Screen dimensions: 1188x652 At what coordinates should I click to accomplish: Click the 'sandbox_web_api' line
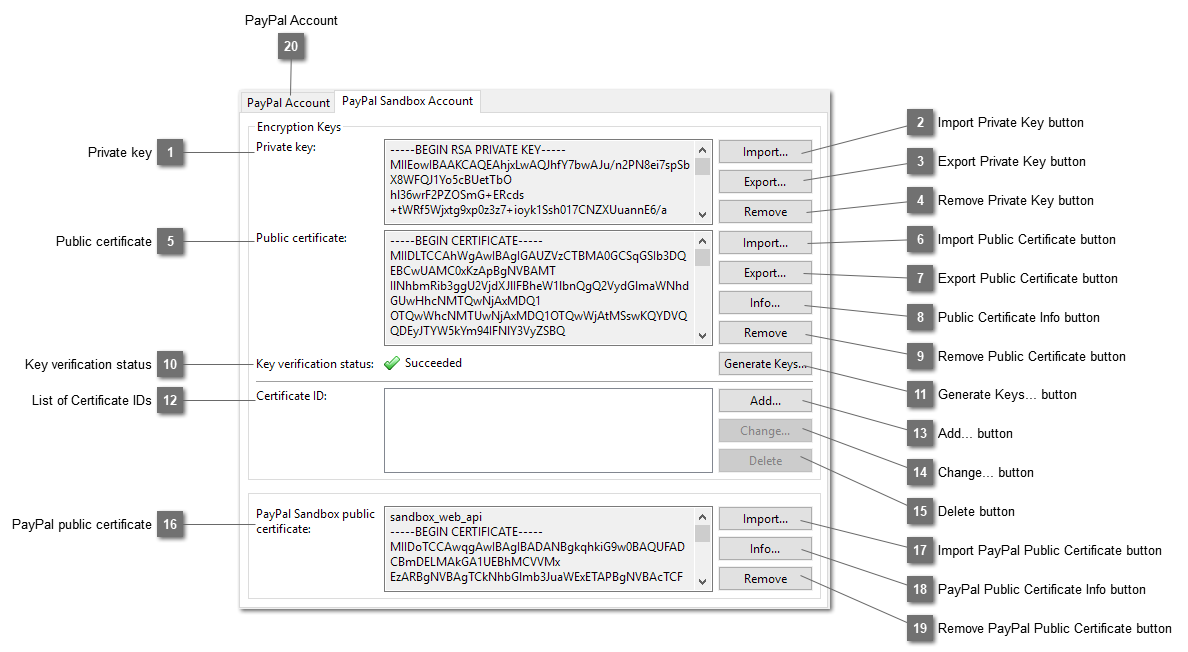pyautogui.click(x=436, y=517)
